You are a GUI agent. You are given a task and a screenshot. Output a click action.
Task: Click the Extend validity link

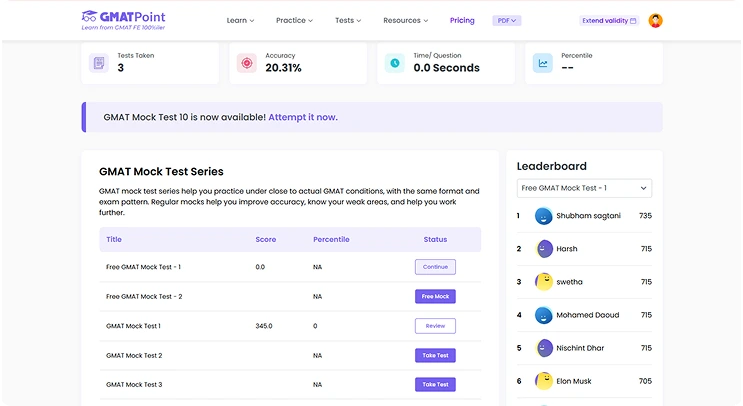pos(608,20)
